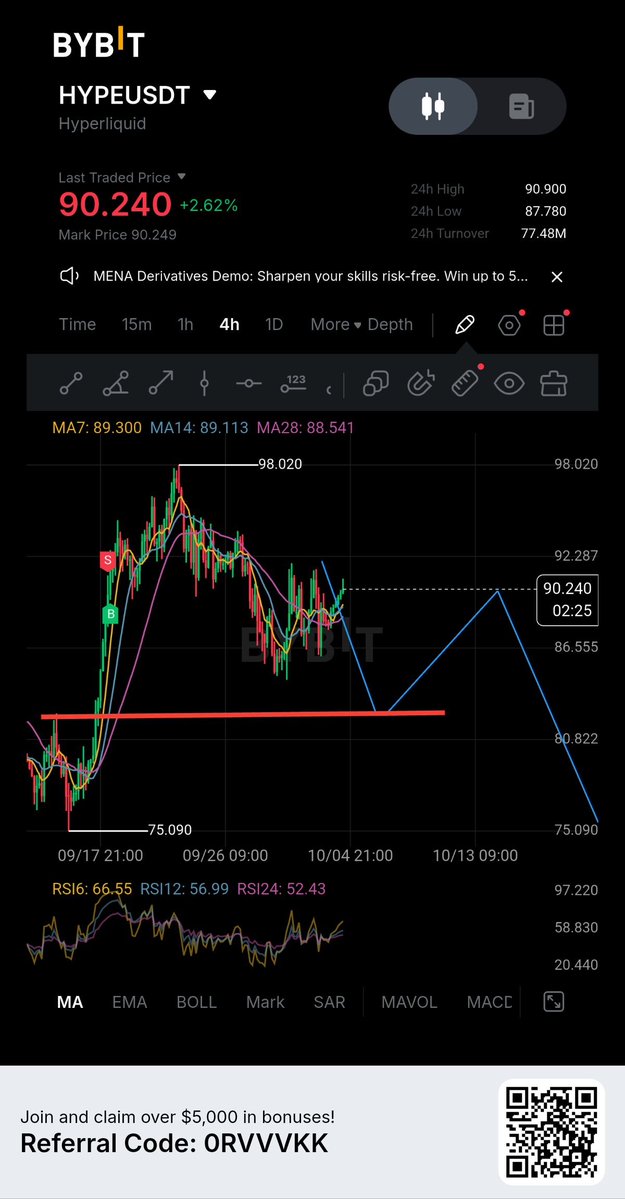Select the ruler measure tool
Screen dimensions: 625x1199
(x=465, y=383)
